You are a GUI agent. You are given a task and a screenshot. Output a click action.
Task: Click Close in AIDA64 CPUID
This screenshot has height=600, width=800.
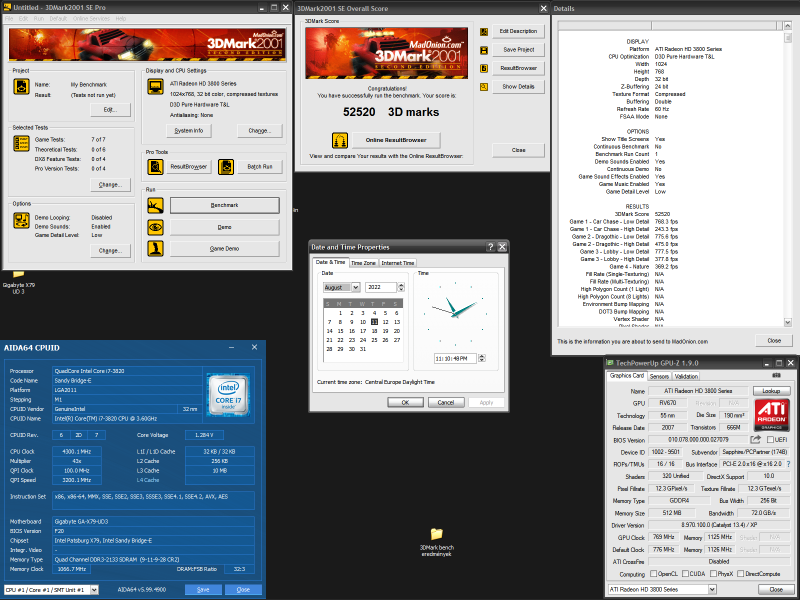pyautogui.click(x=243, y=589)
